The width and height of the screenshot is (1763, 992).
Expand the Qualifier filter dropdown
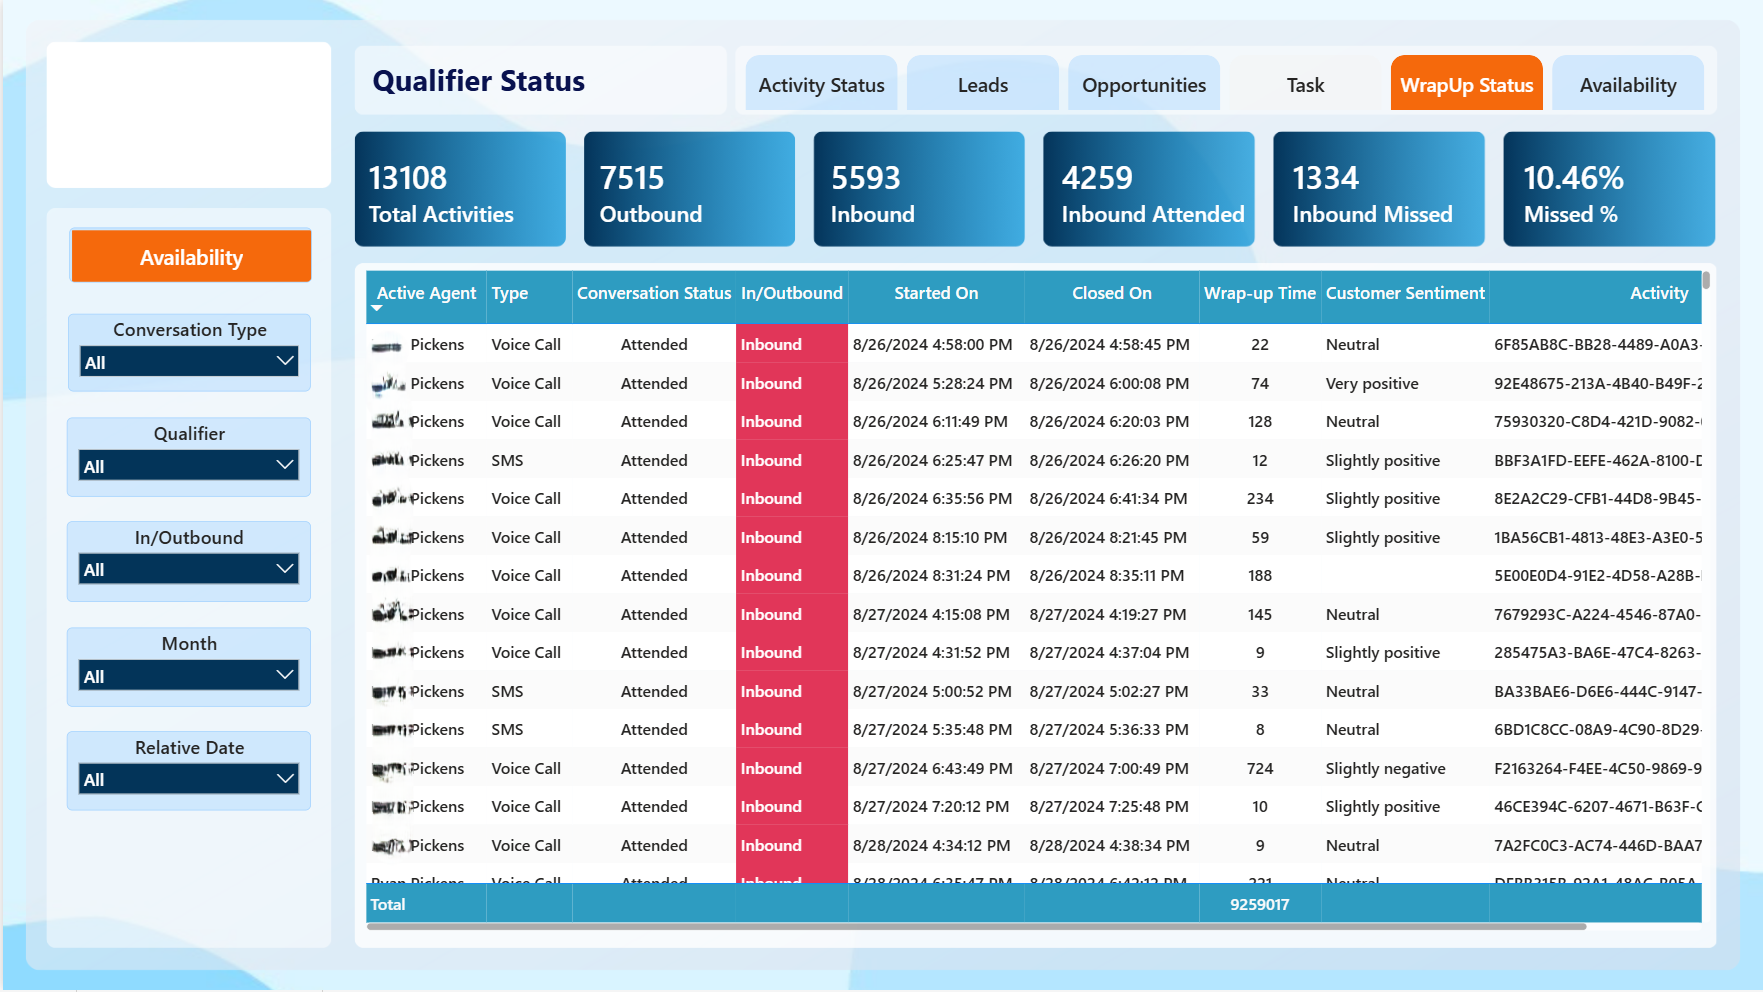click(189, 465)
